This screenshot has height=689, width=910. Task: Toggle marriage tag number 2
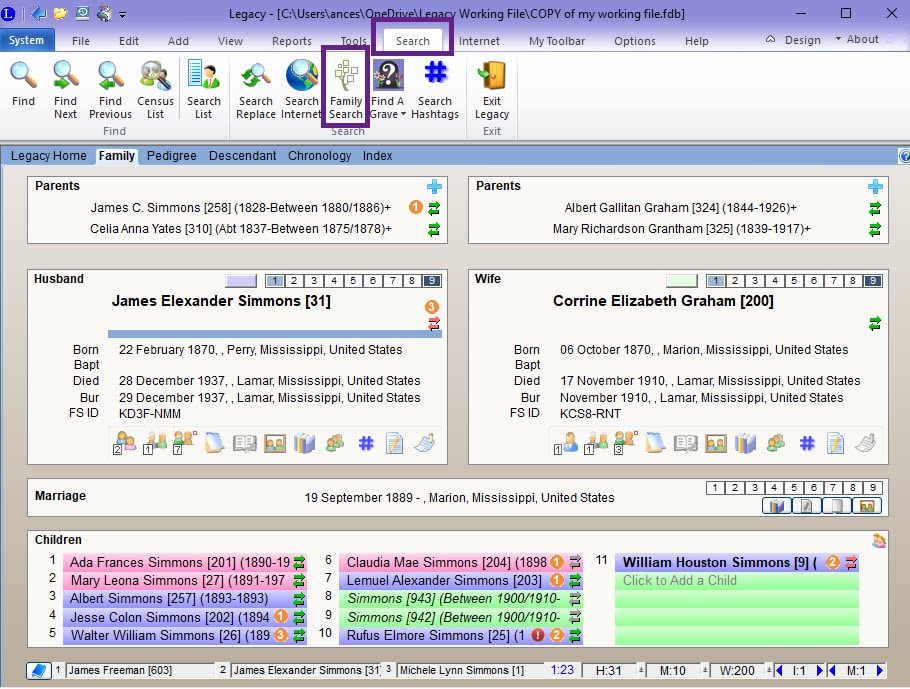[735, 488]
